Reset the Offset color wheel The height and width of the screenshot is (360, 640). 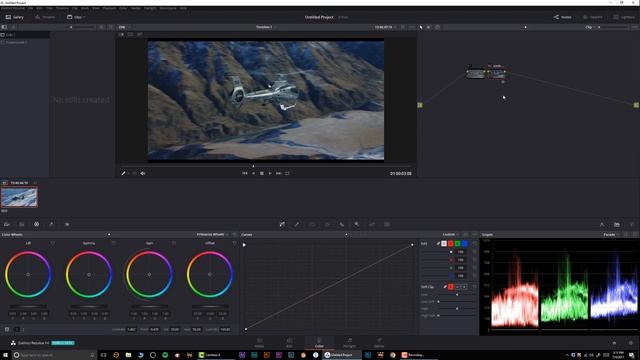234,243
